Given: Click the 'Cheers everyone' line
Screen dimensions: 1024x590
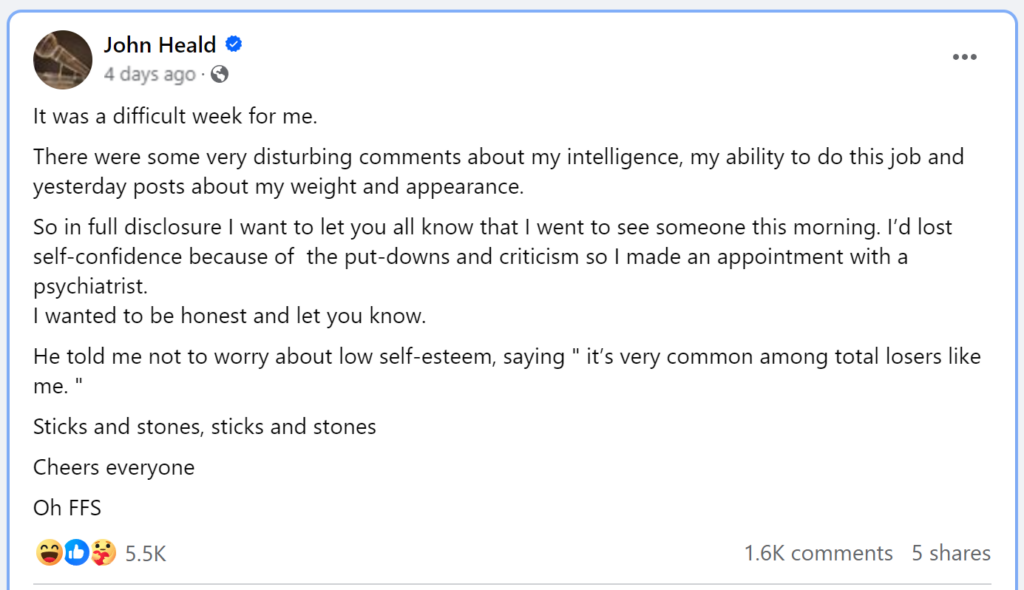Looking at the screenshot, I should coord(114,467).
